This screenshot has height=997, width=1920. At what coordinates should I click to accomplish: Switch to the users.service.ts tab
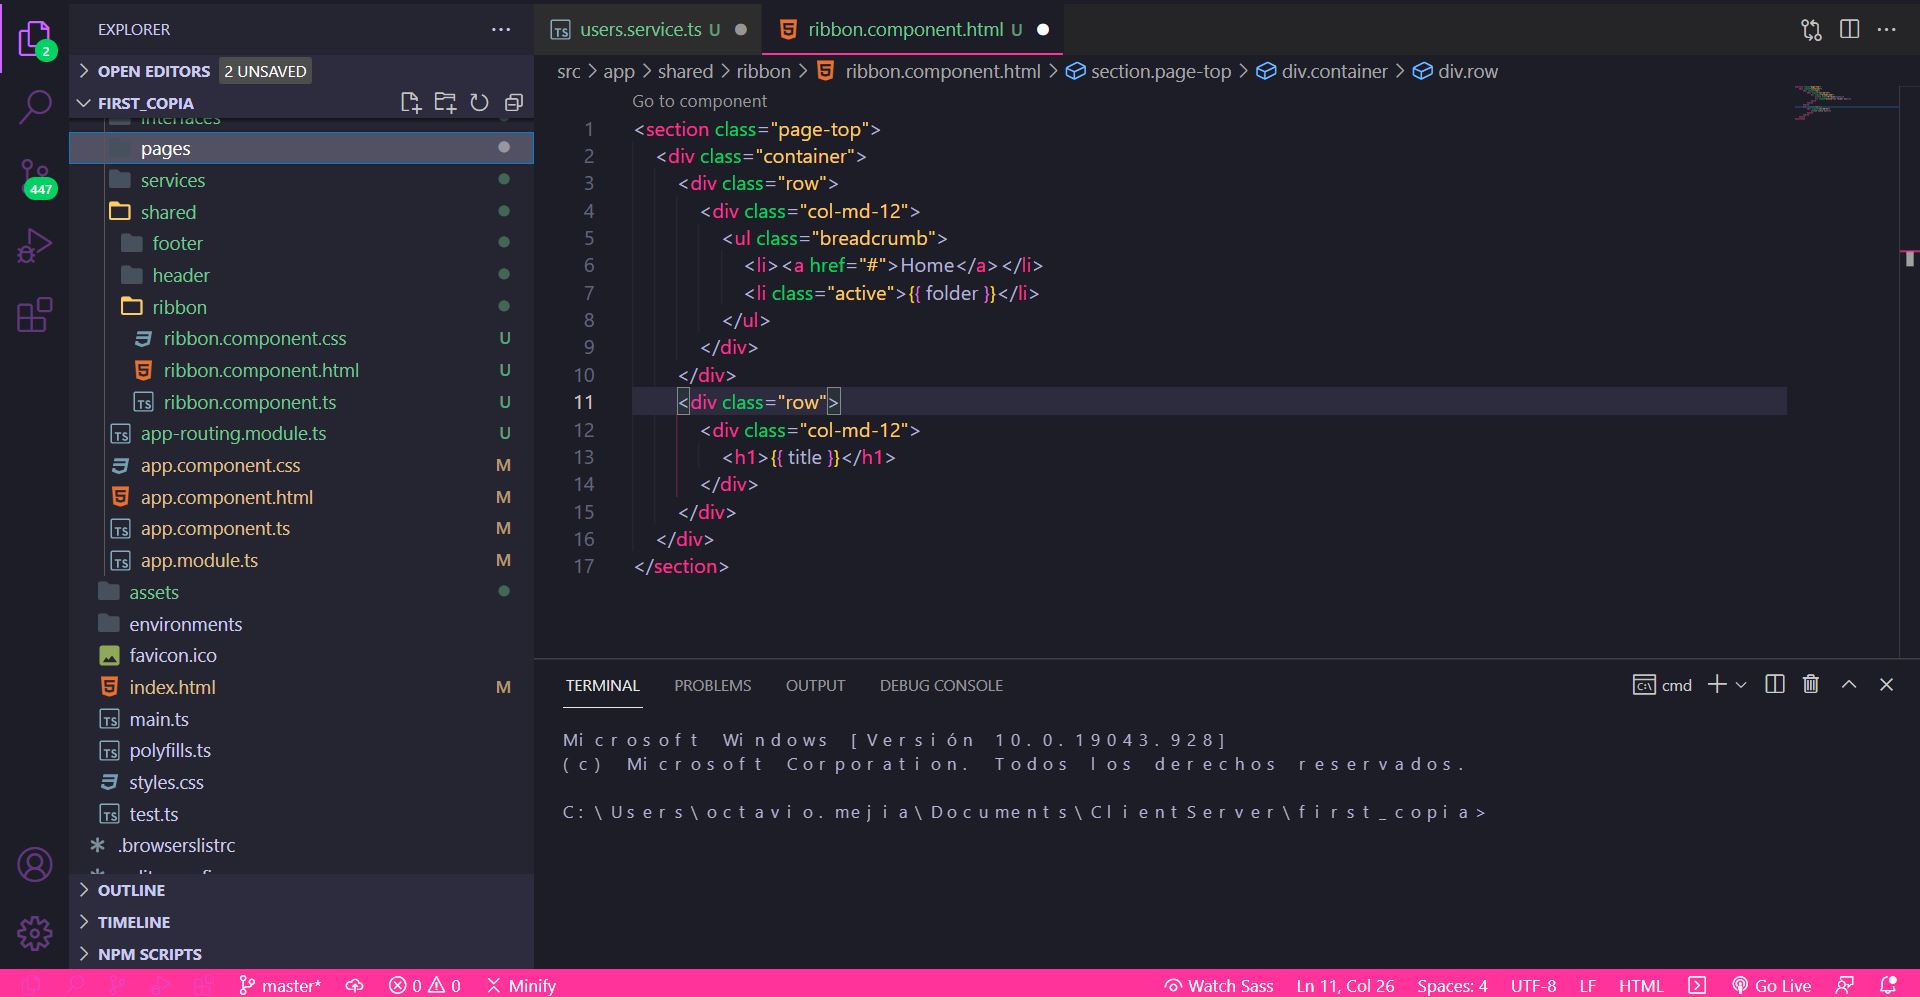[640, 29]
